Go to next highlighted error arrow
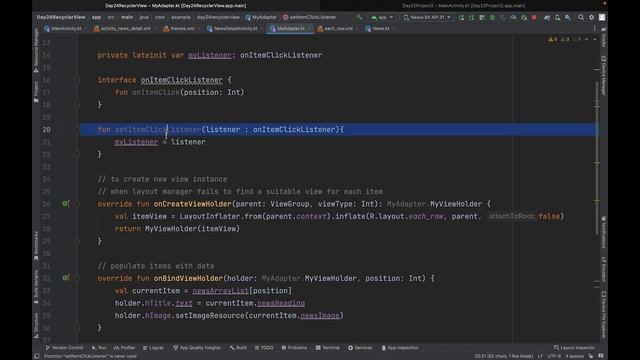This screenshot has width=640, height=360. click(x=595, y=39)
